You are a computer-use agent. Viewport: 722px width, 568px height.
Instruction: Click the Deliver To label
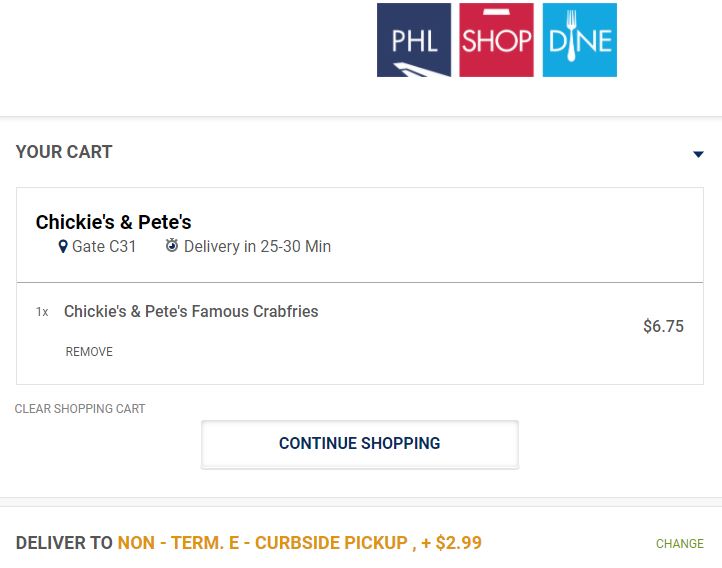(x=64, y=543)
